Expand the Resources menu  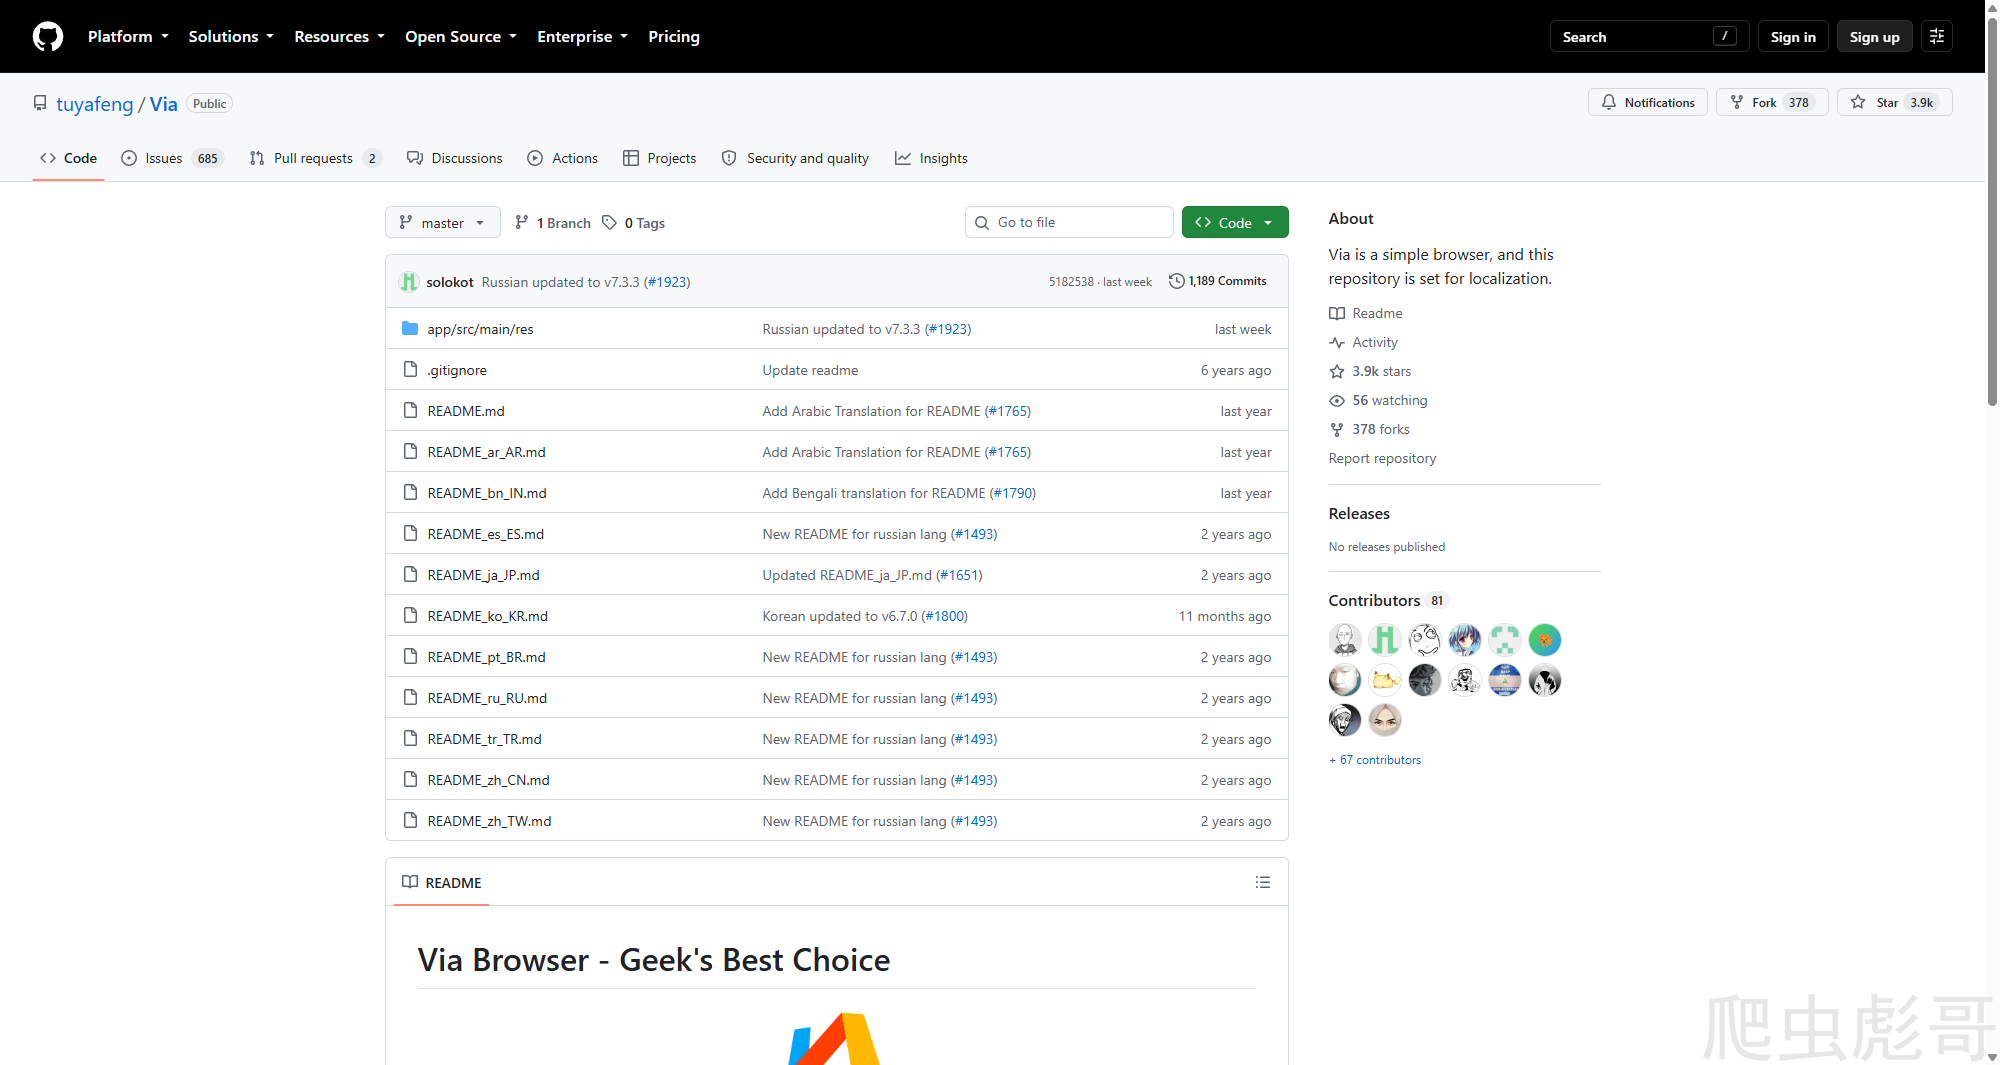[x=339, y=37]
